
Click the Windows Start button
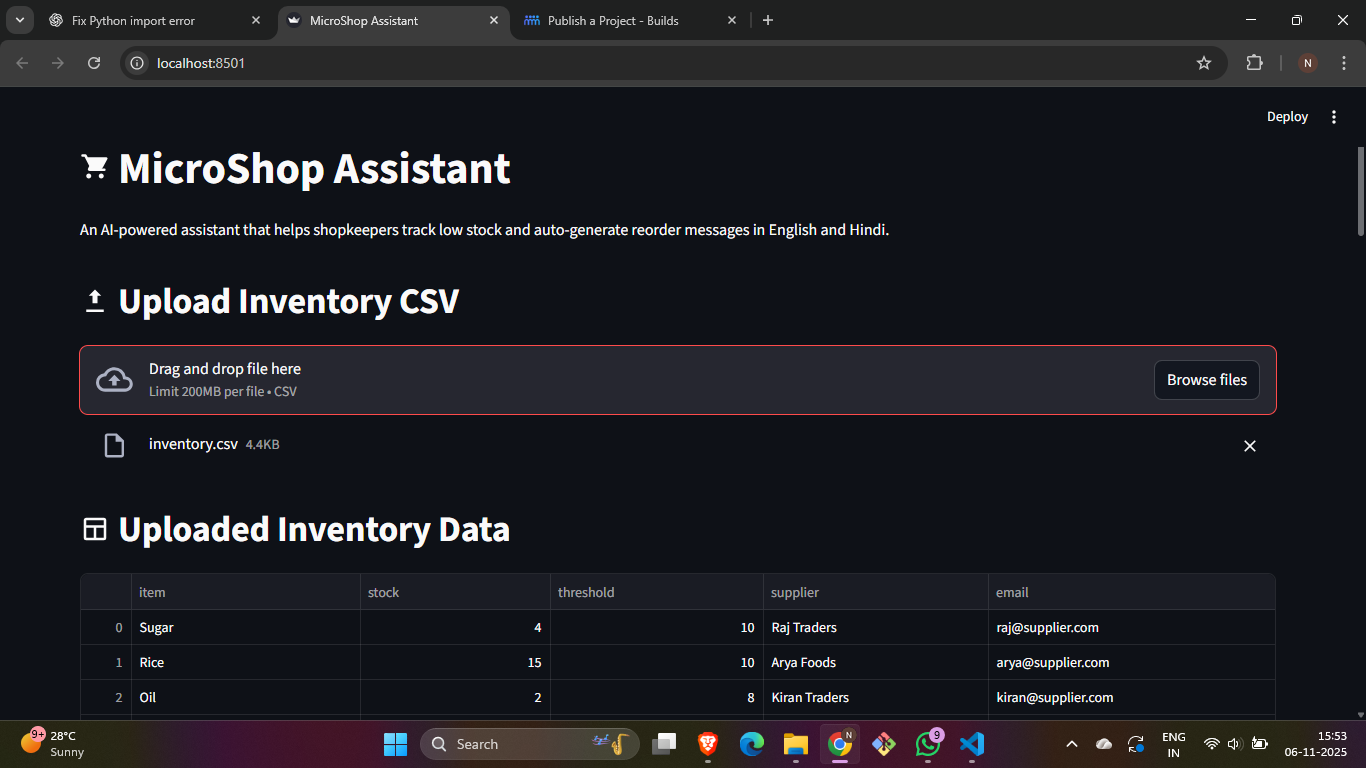click(x=395, y=744)
